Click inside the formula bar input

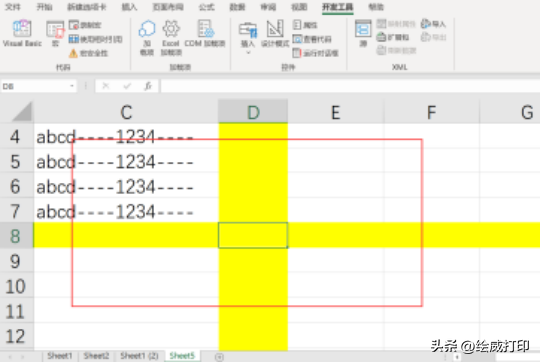click(350, 86)
